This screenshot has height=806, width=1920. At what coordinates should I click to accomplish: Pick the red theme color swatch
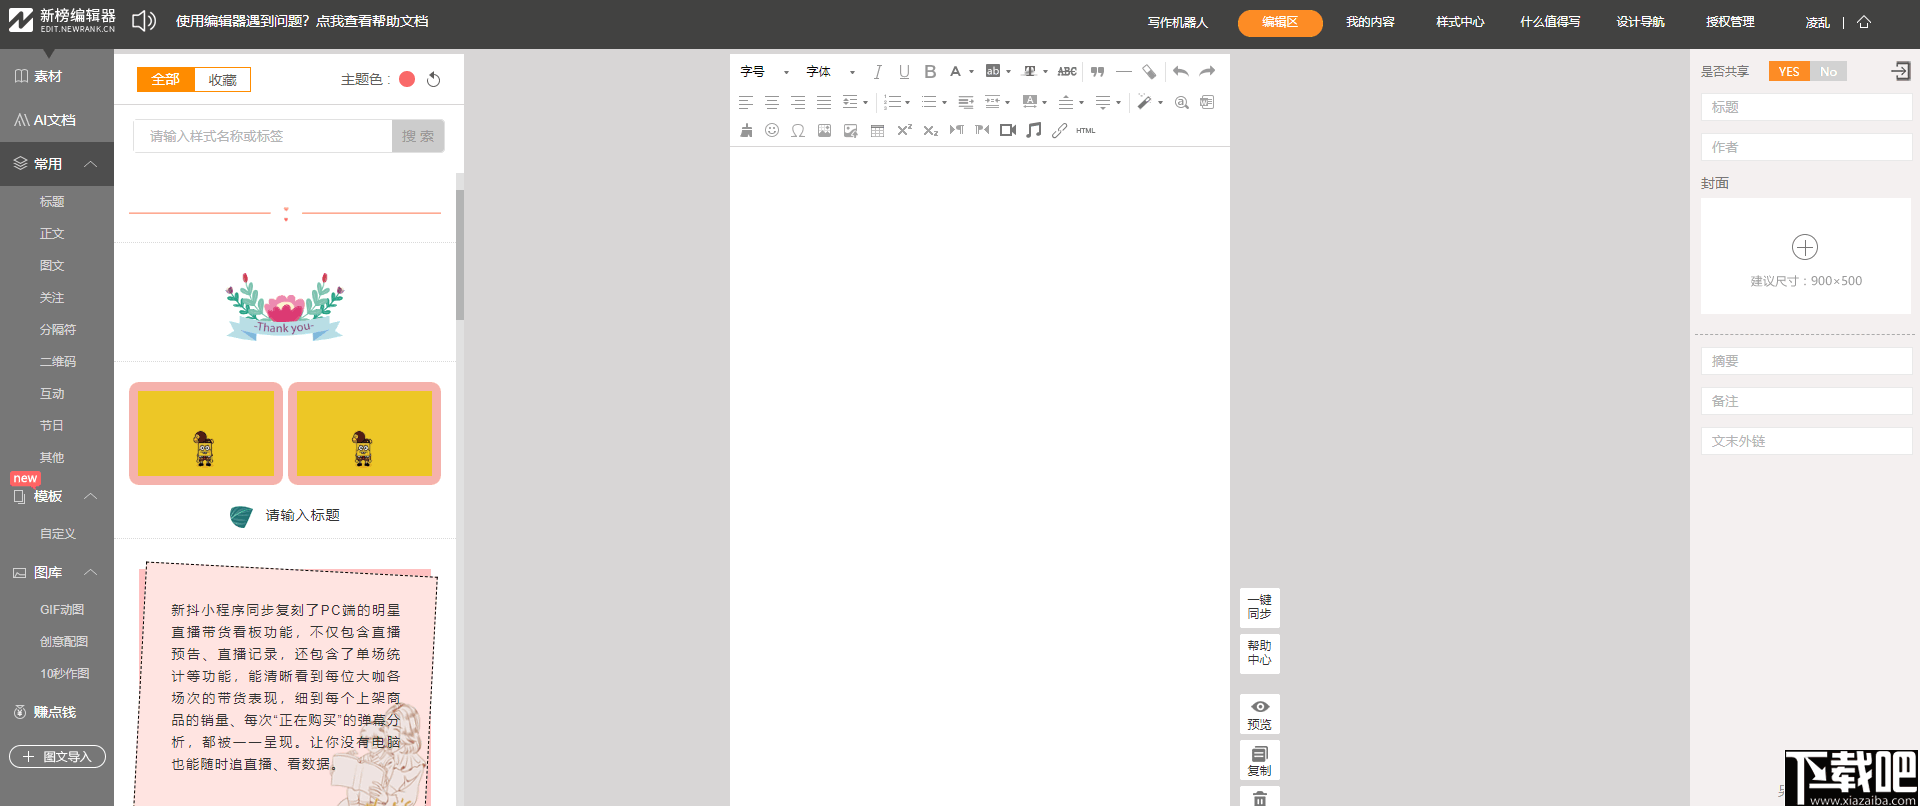click(x=407, y=79)
